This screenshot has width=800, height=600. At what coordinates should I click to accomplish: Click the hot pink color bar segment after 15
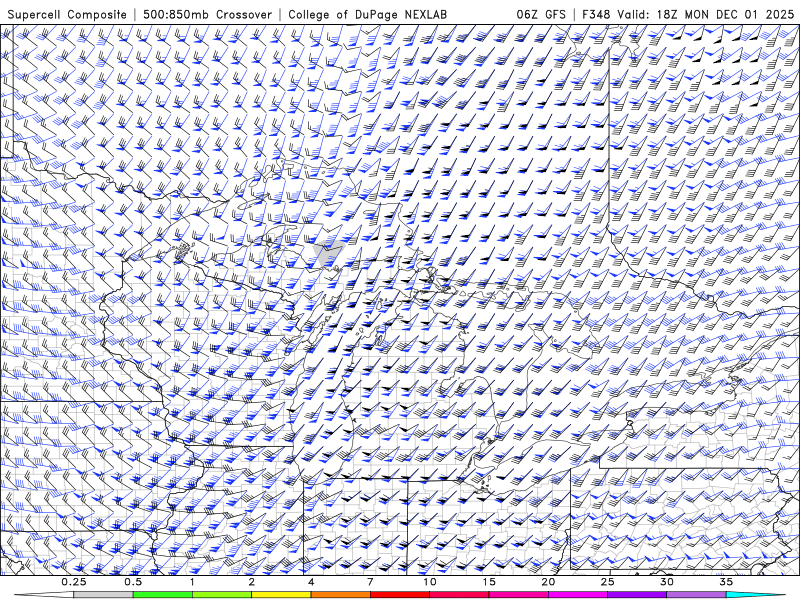pos(518,595)
